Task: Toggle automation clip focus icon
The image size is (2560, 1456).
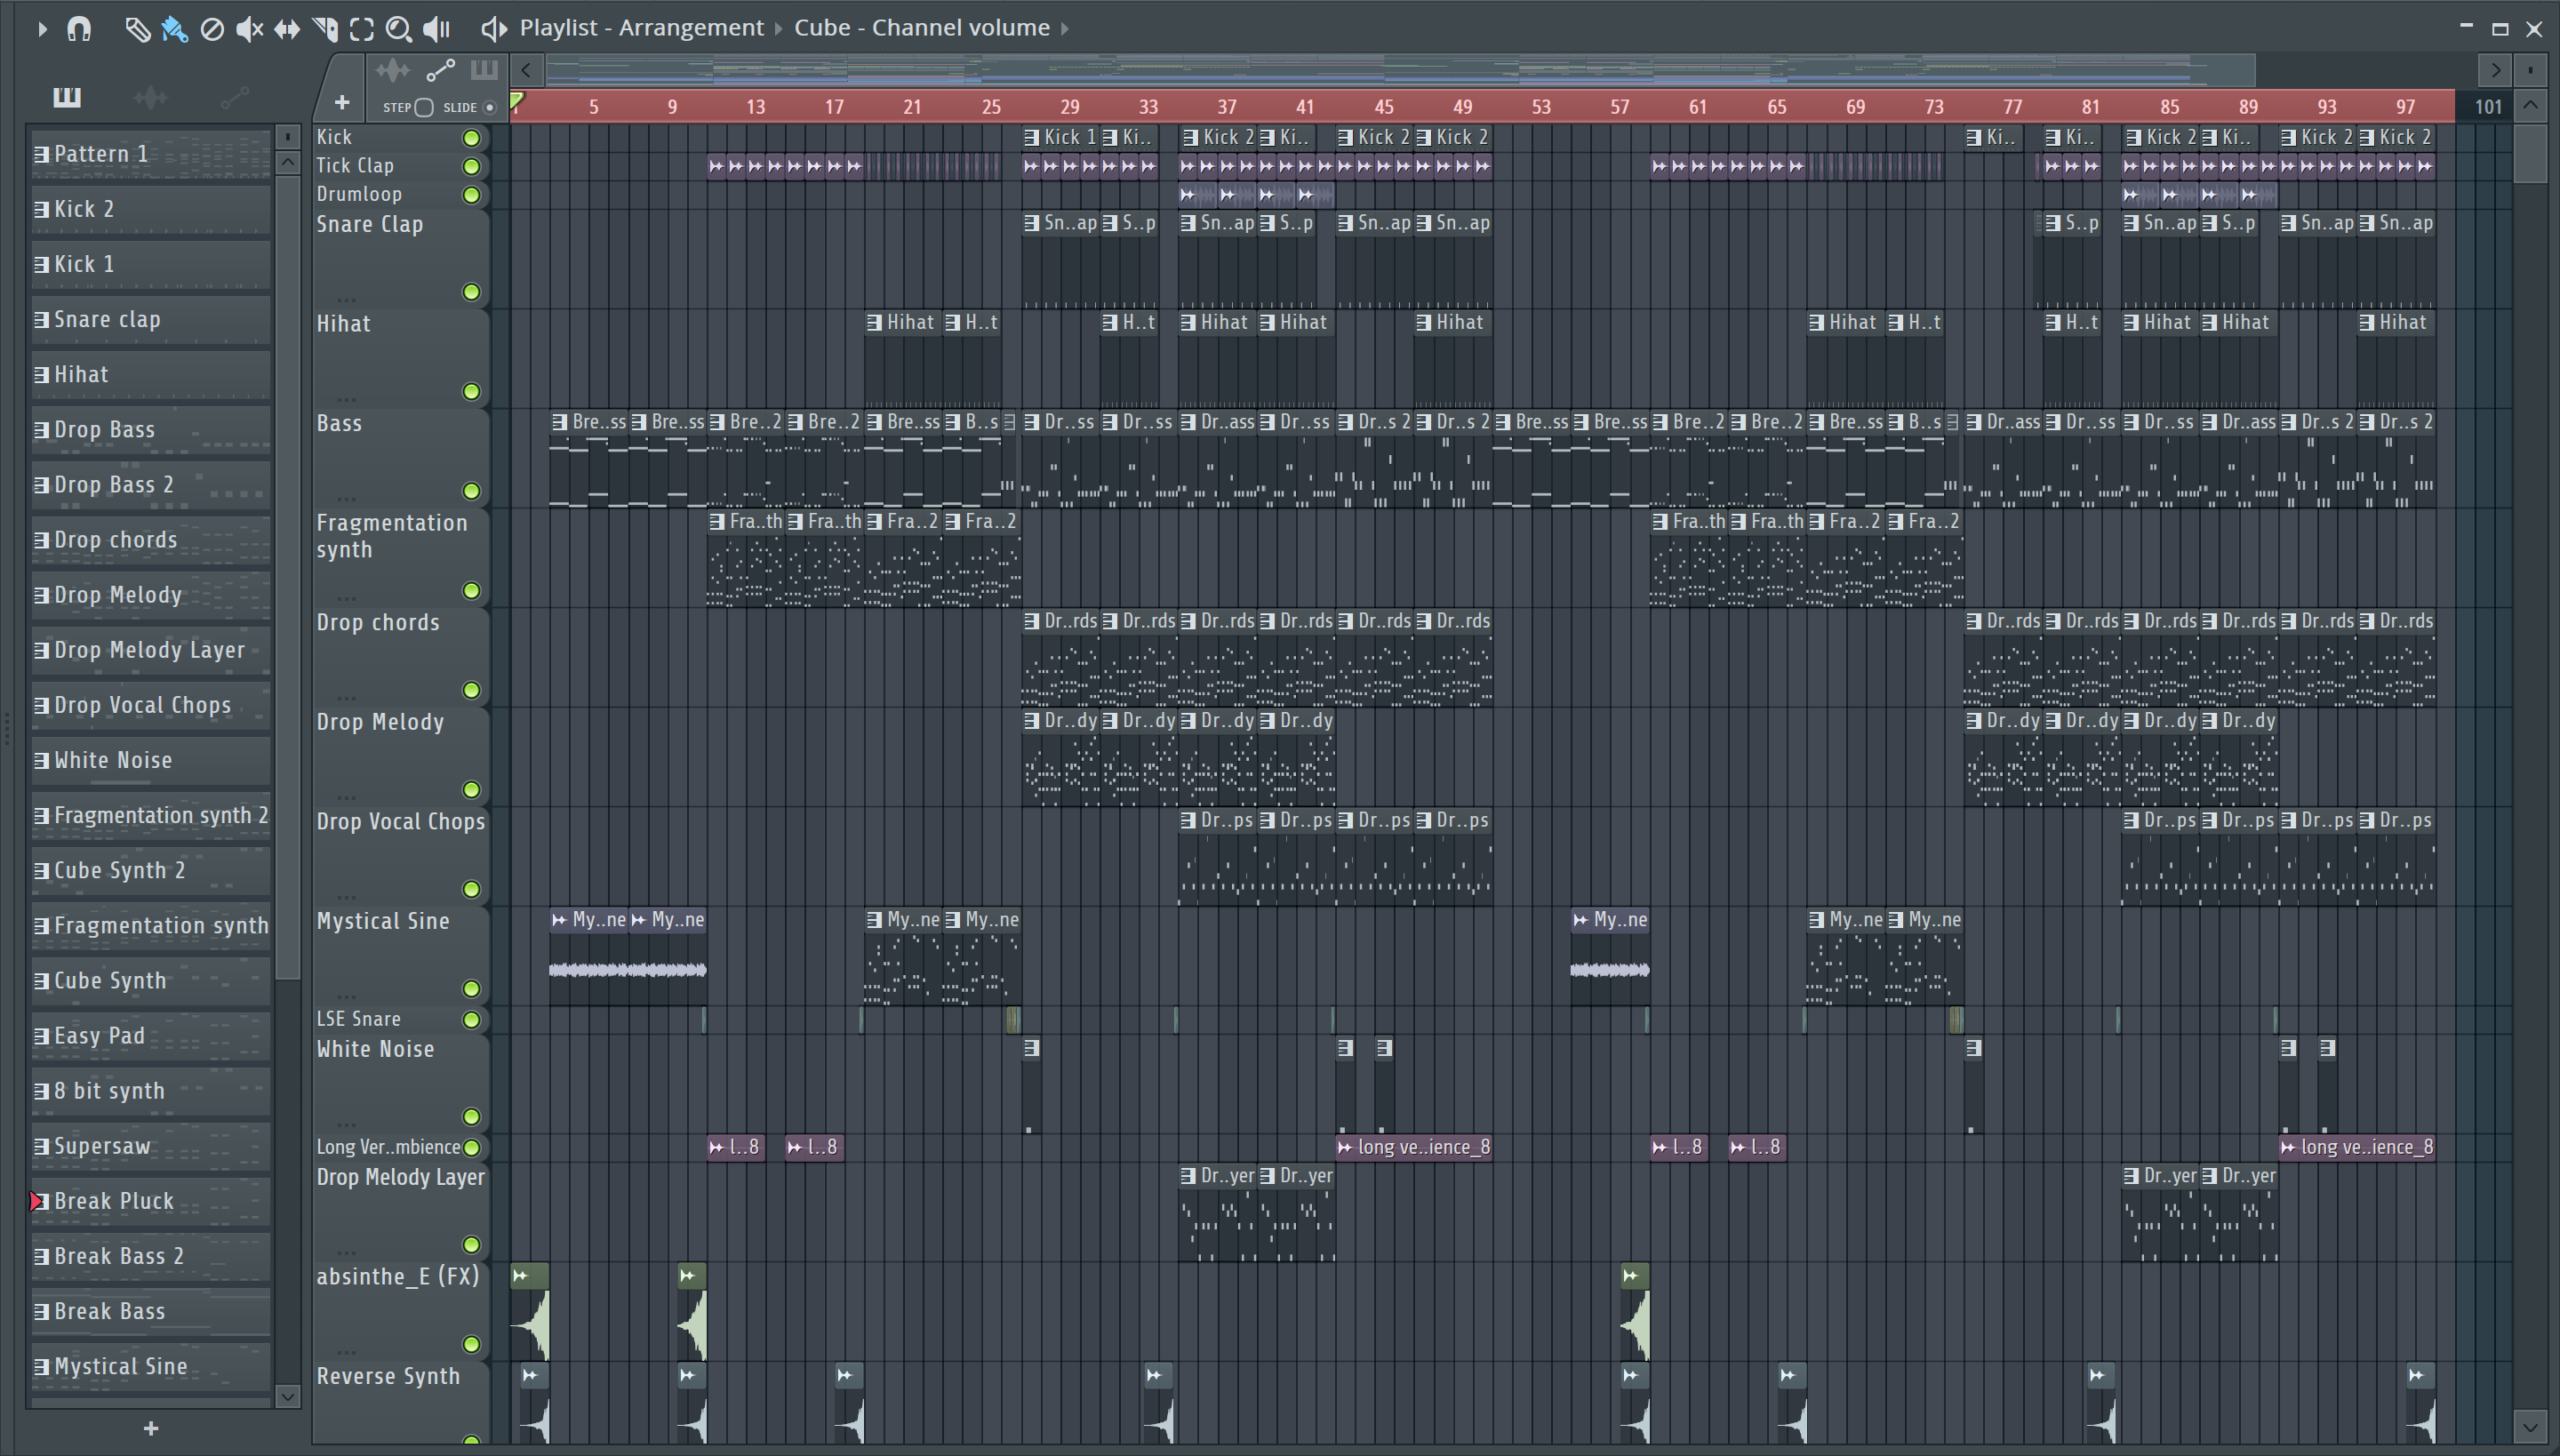Action: pos(440,70)
